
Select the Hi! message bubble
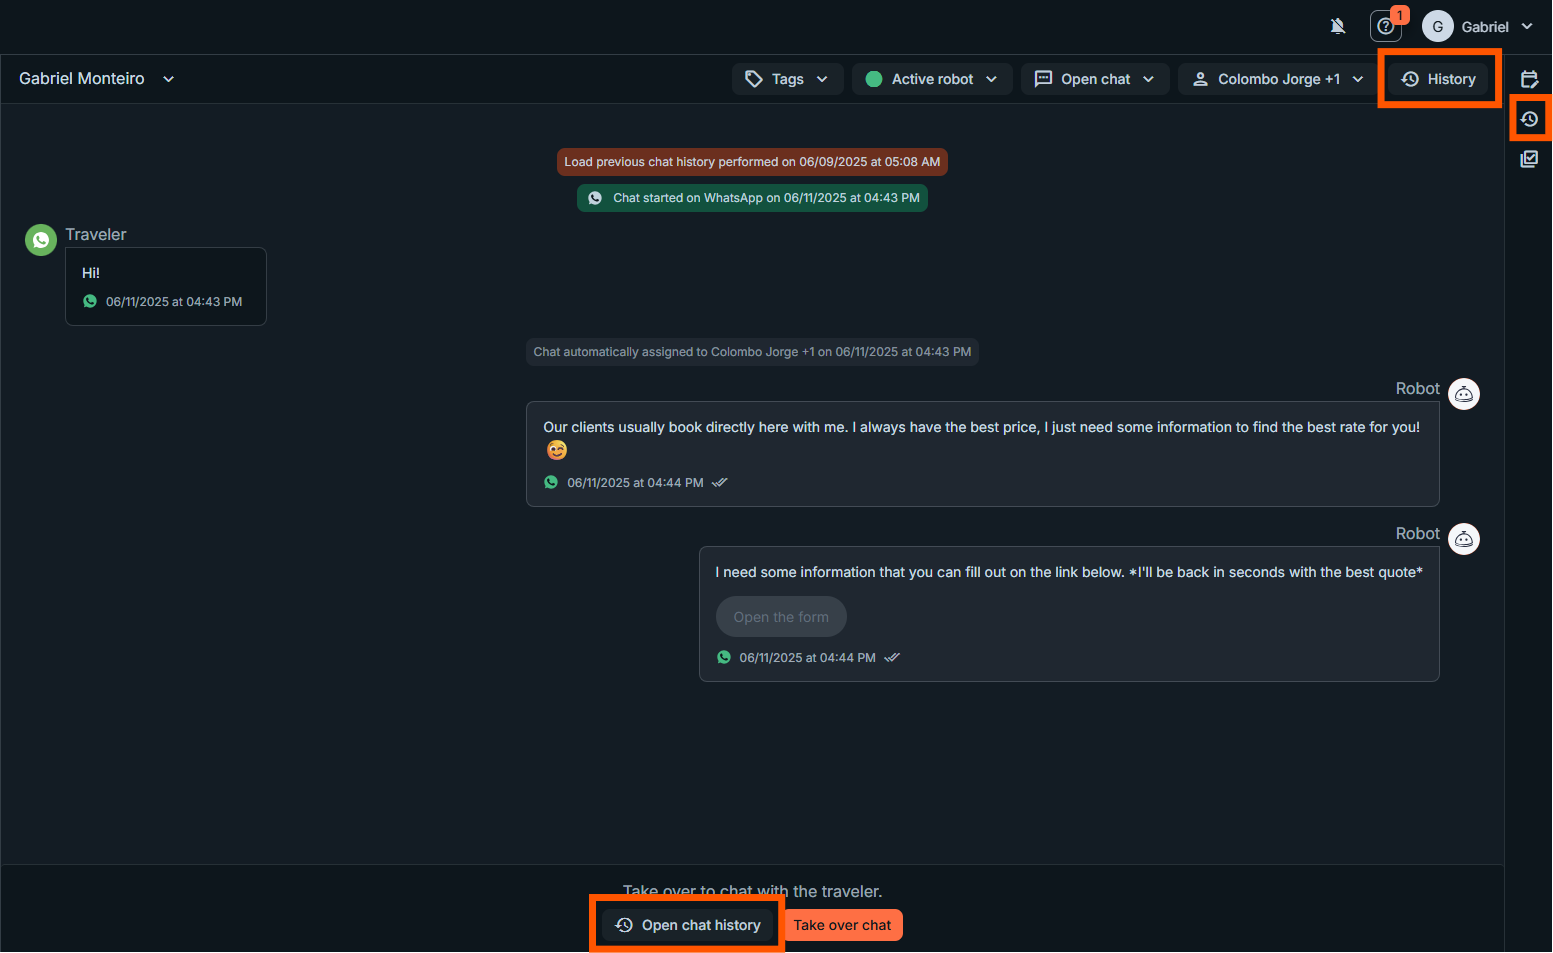166,286
